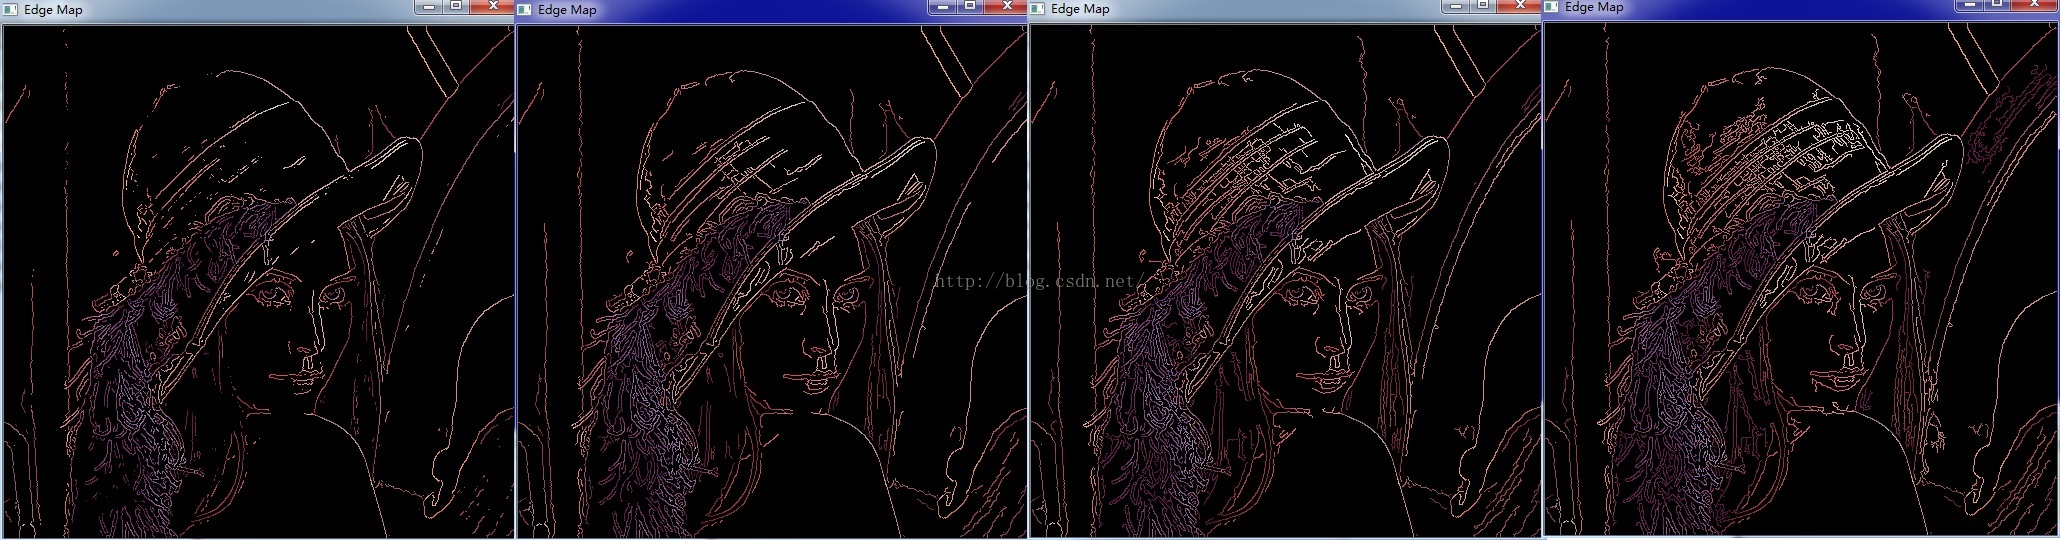The height and width of the screenshot is (540, 2060).
Task: Click the edge image in the second Edge Map window
Action: tap(772, 281)
